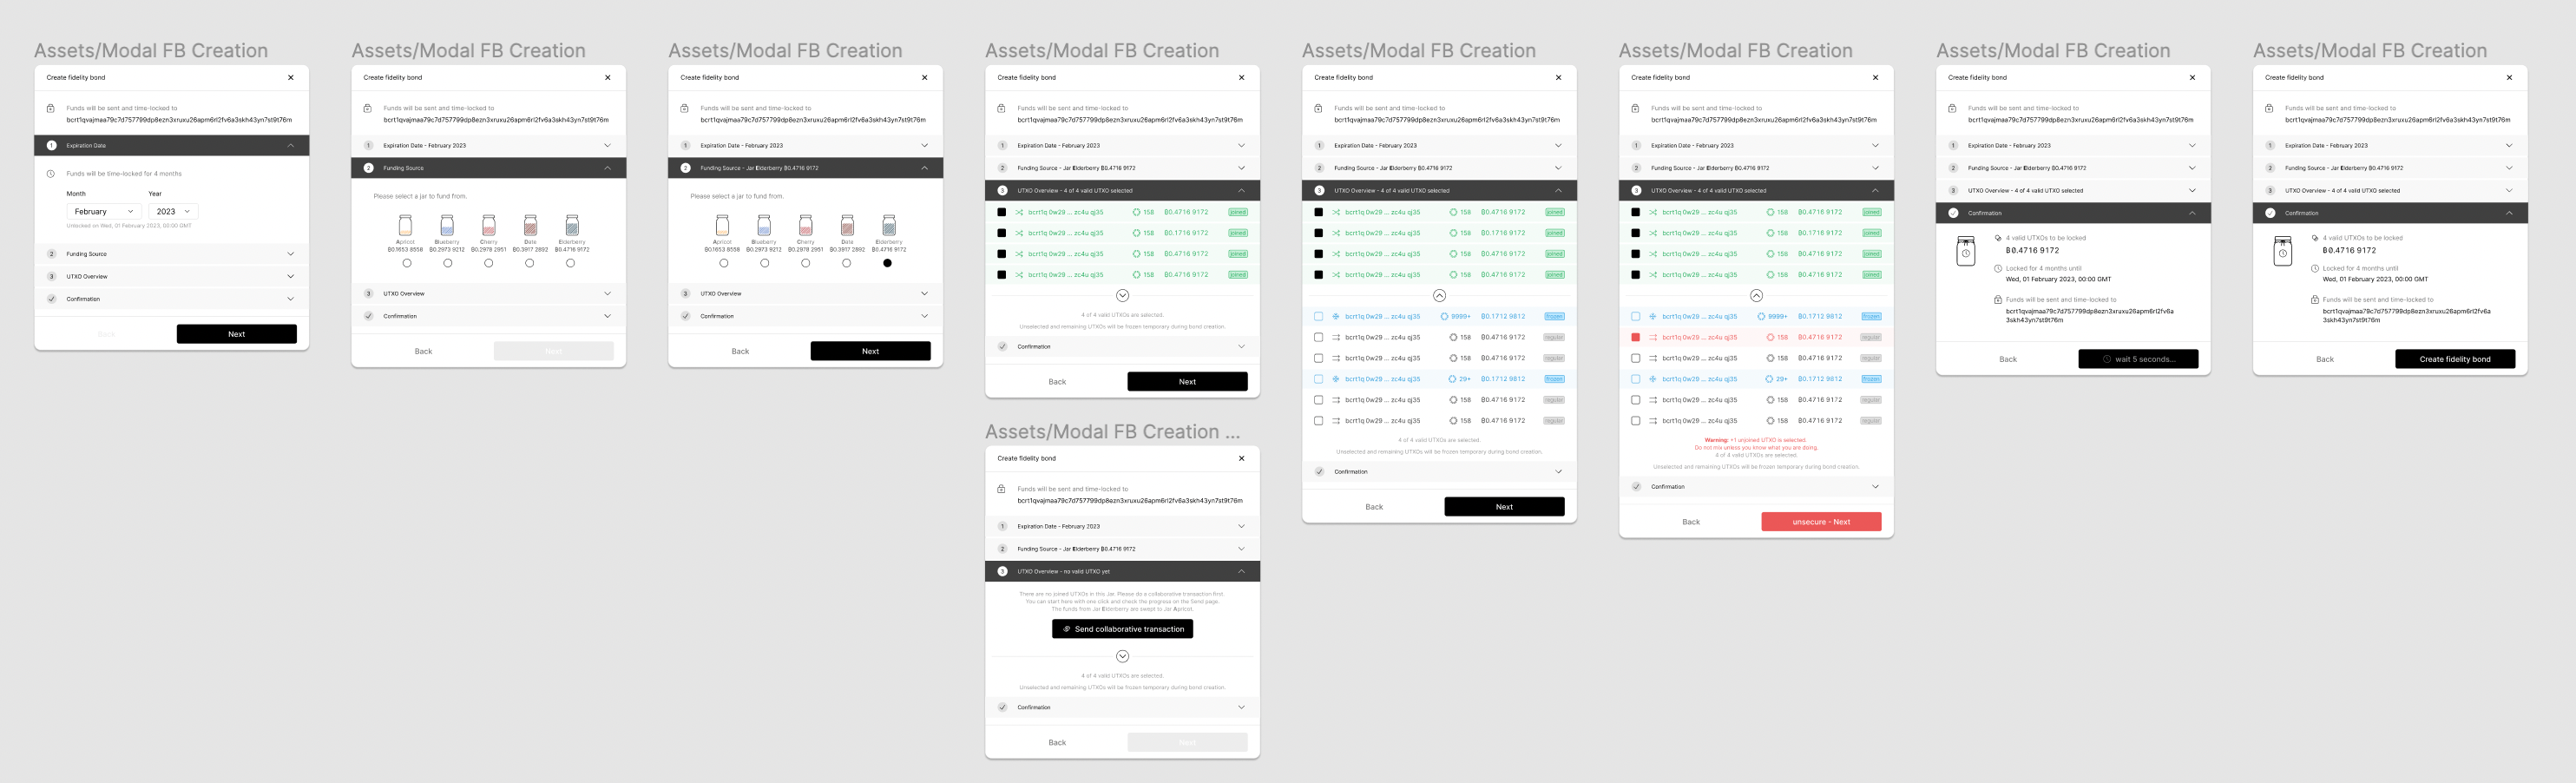
Task: Click the Apricot jar icon where no jar is selected
Action: (405, 226)
